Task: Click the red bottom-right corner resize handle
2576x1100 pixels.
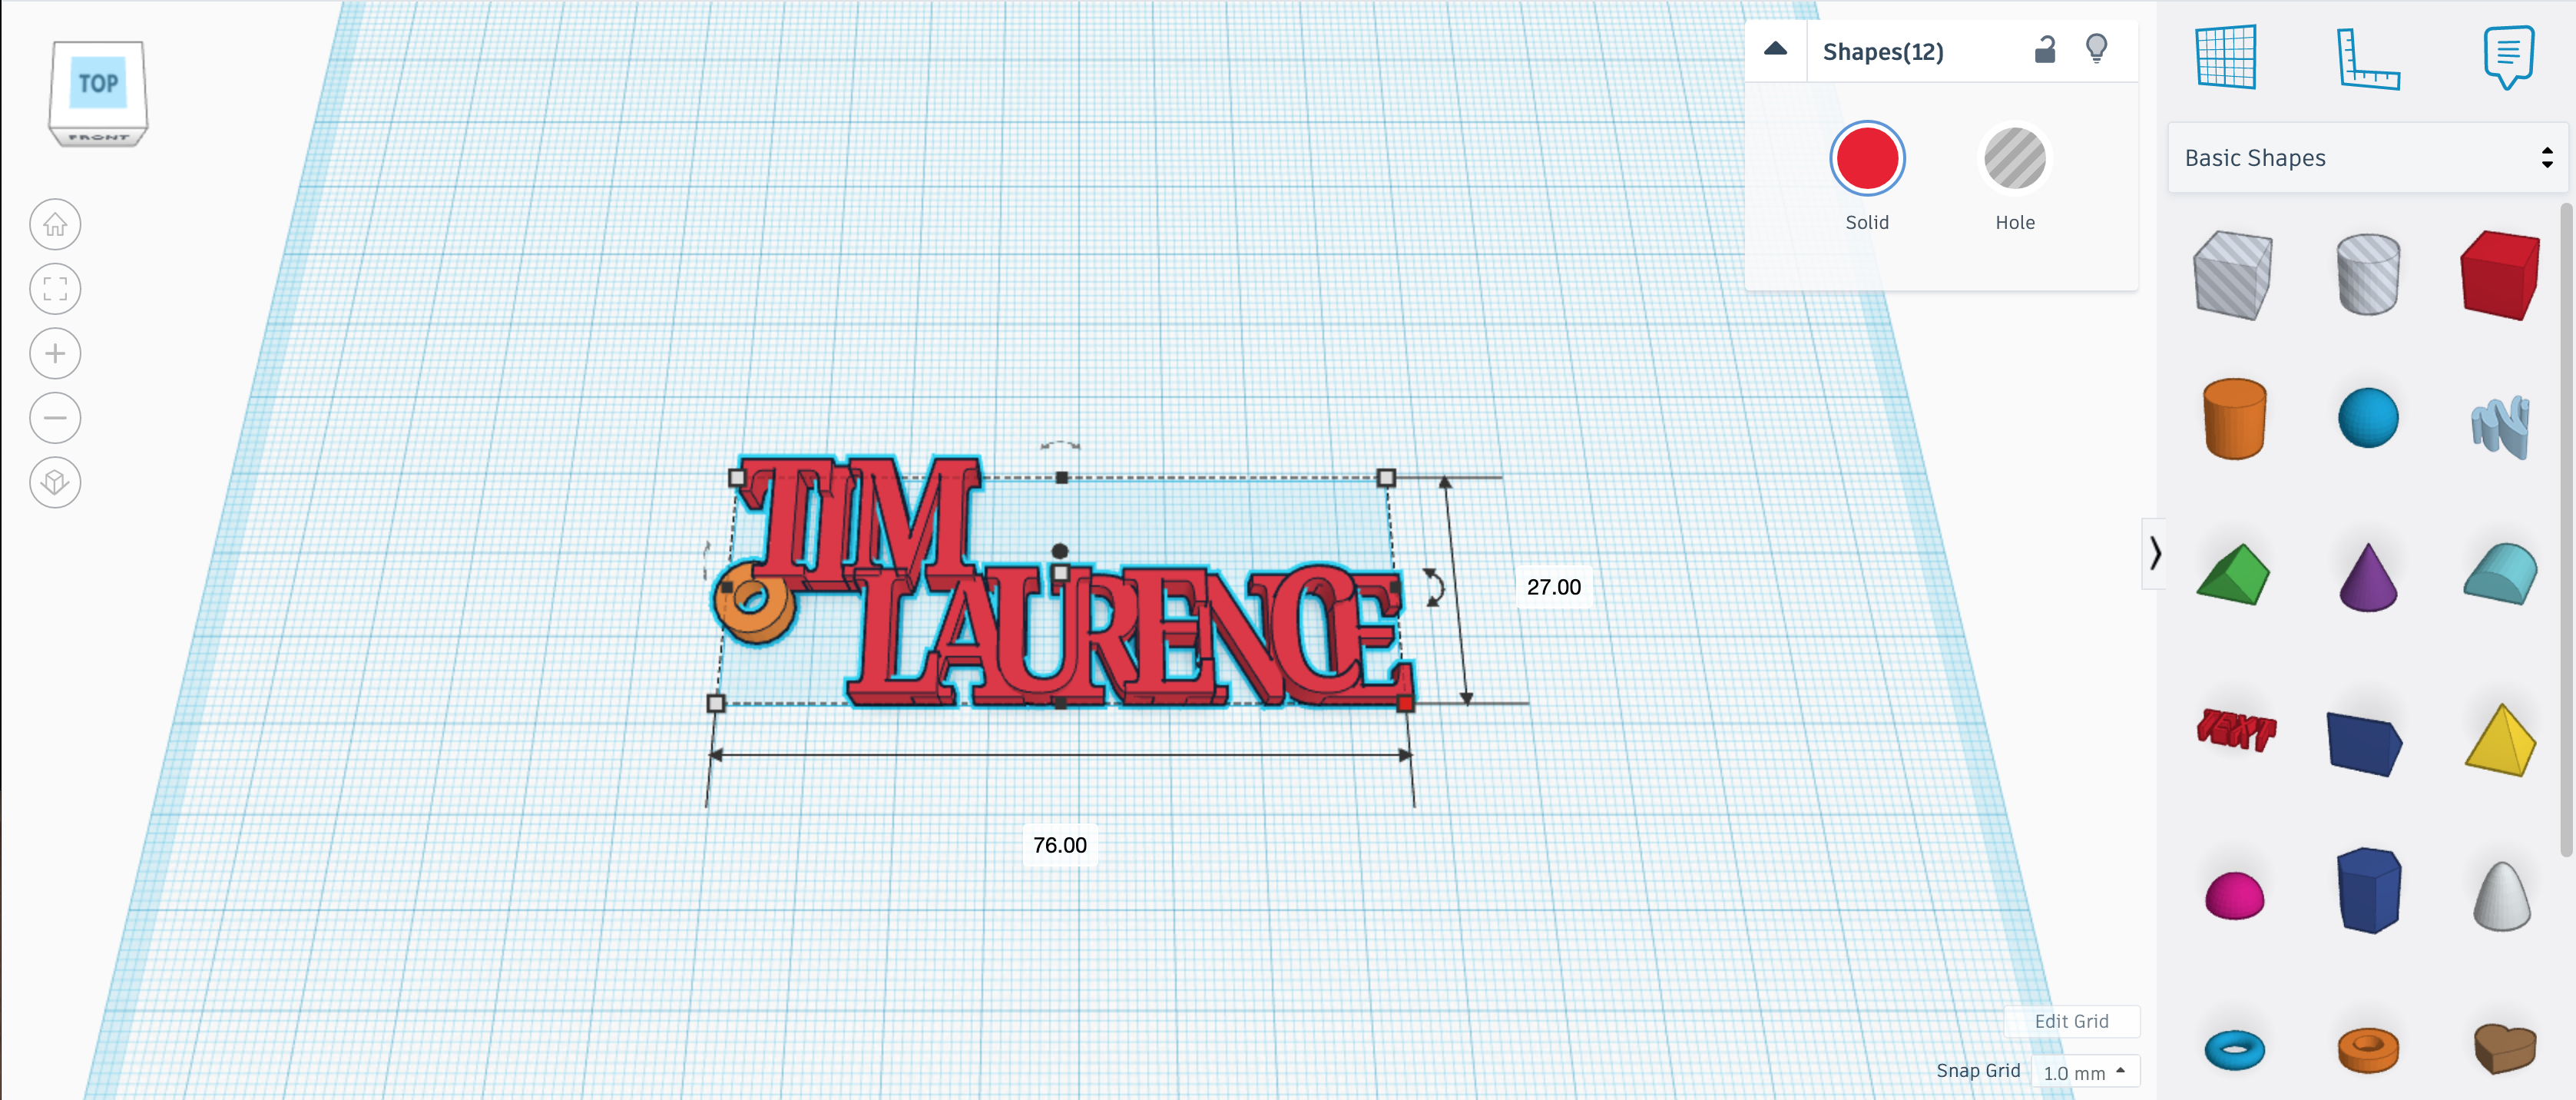Action: click(1405, 704)
